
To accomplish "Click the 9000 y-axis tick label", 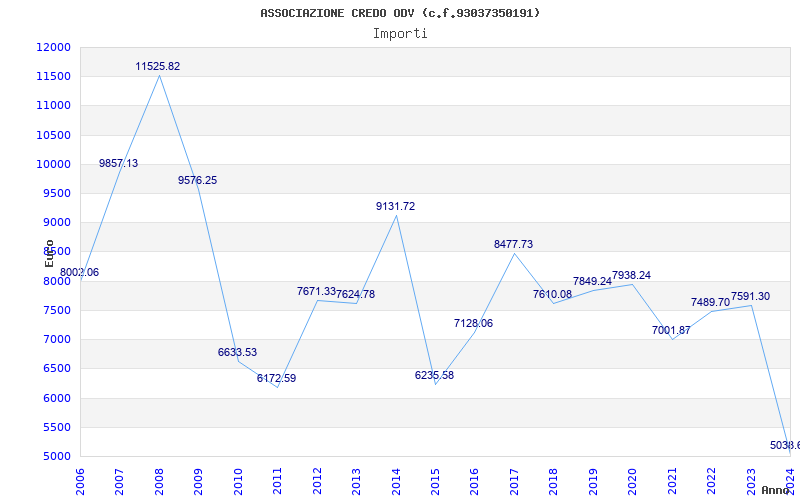I will coord(56,222).
